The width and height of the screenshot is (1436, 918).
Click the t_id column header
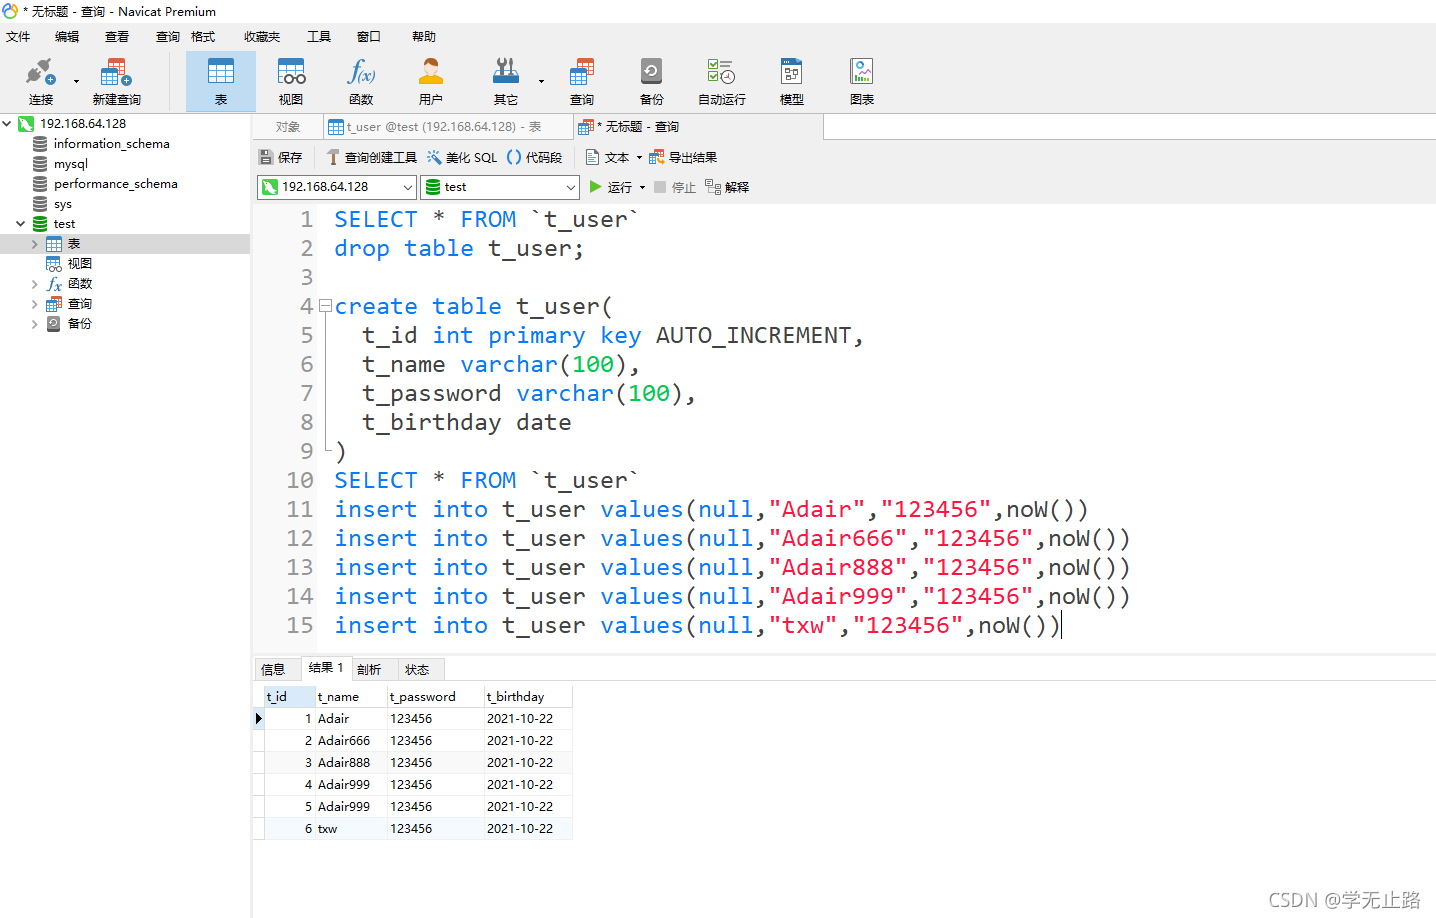click(x=290, y=697)
